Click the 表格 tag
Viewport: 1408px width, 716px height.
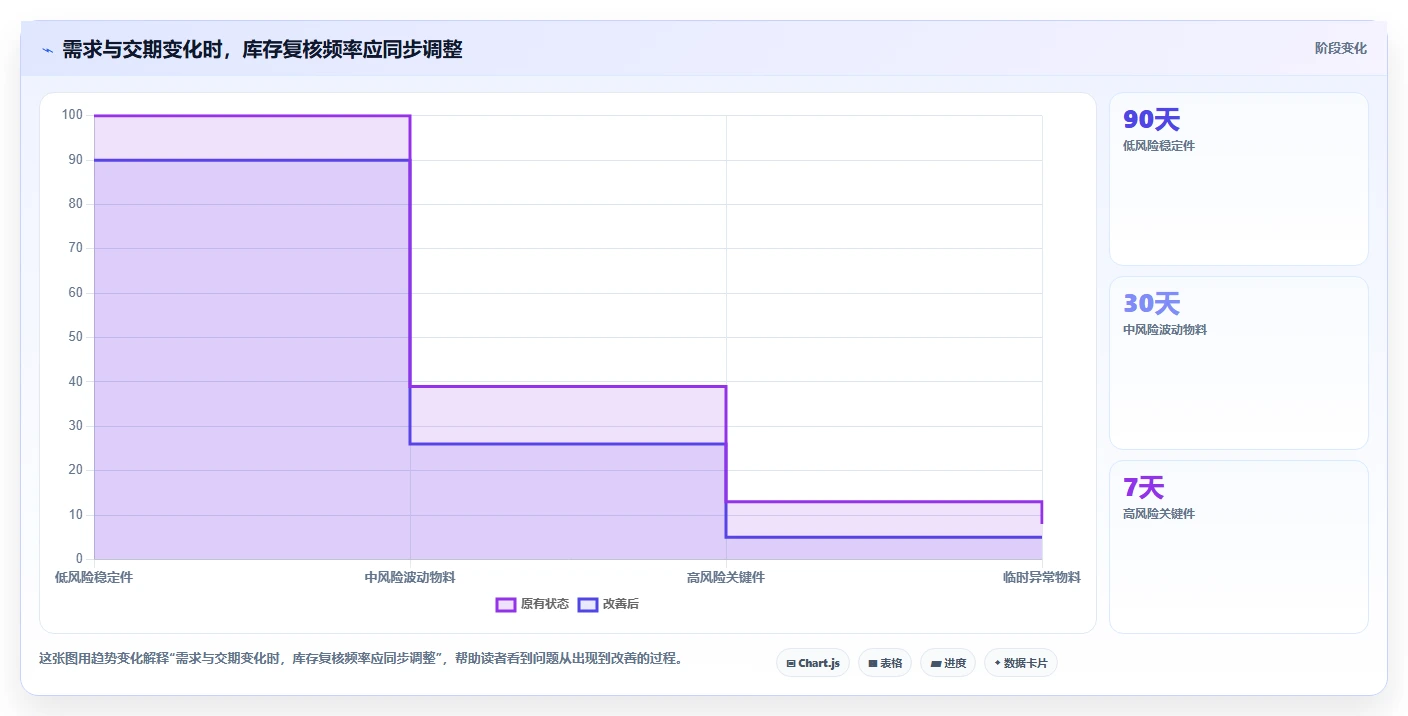coord(885,663)
